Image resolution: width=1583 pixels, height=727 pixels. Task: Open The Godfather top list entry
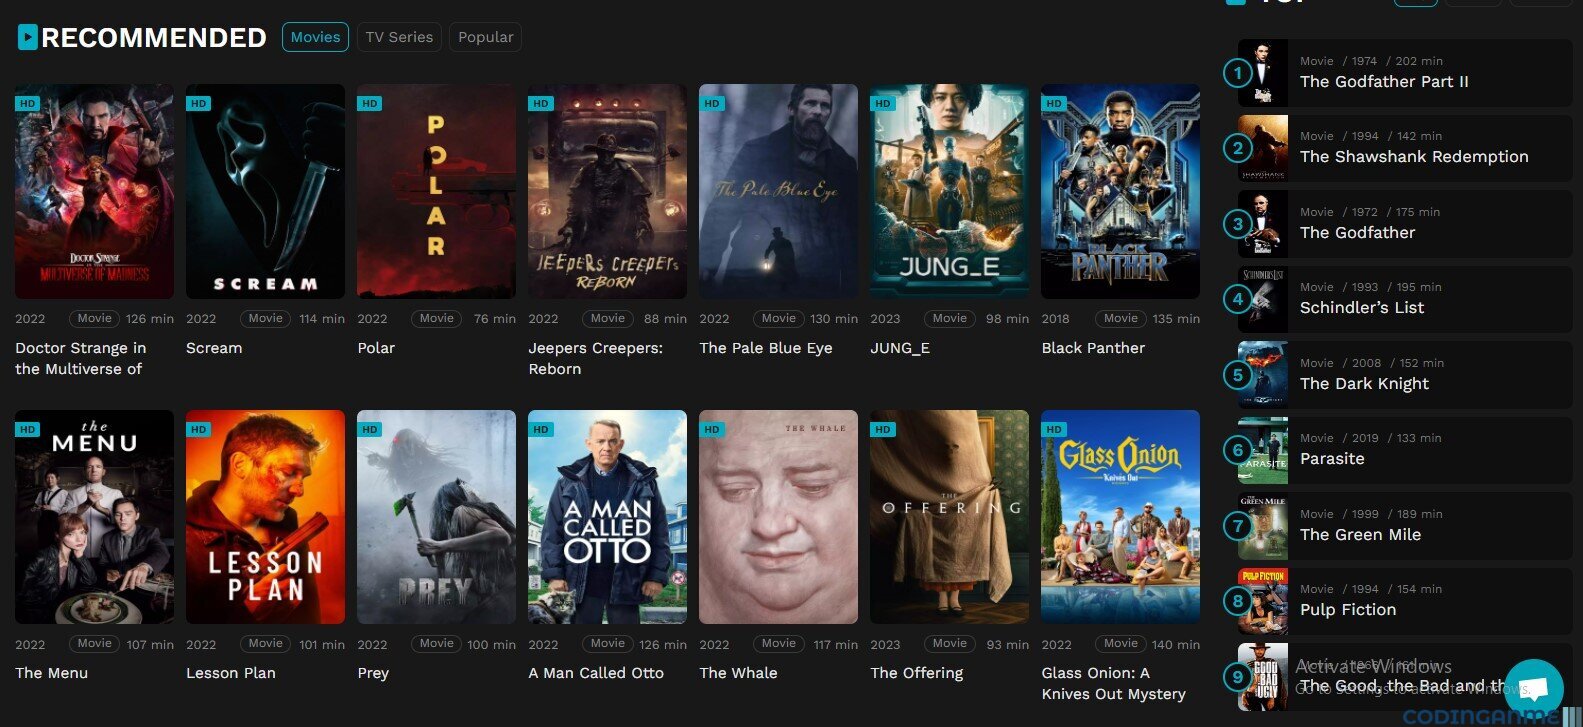point(1405,224)
